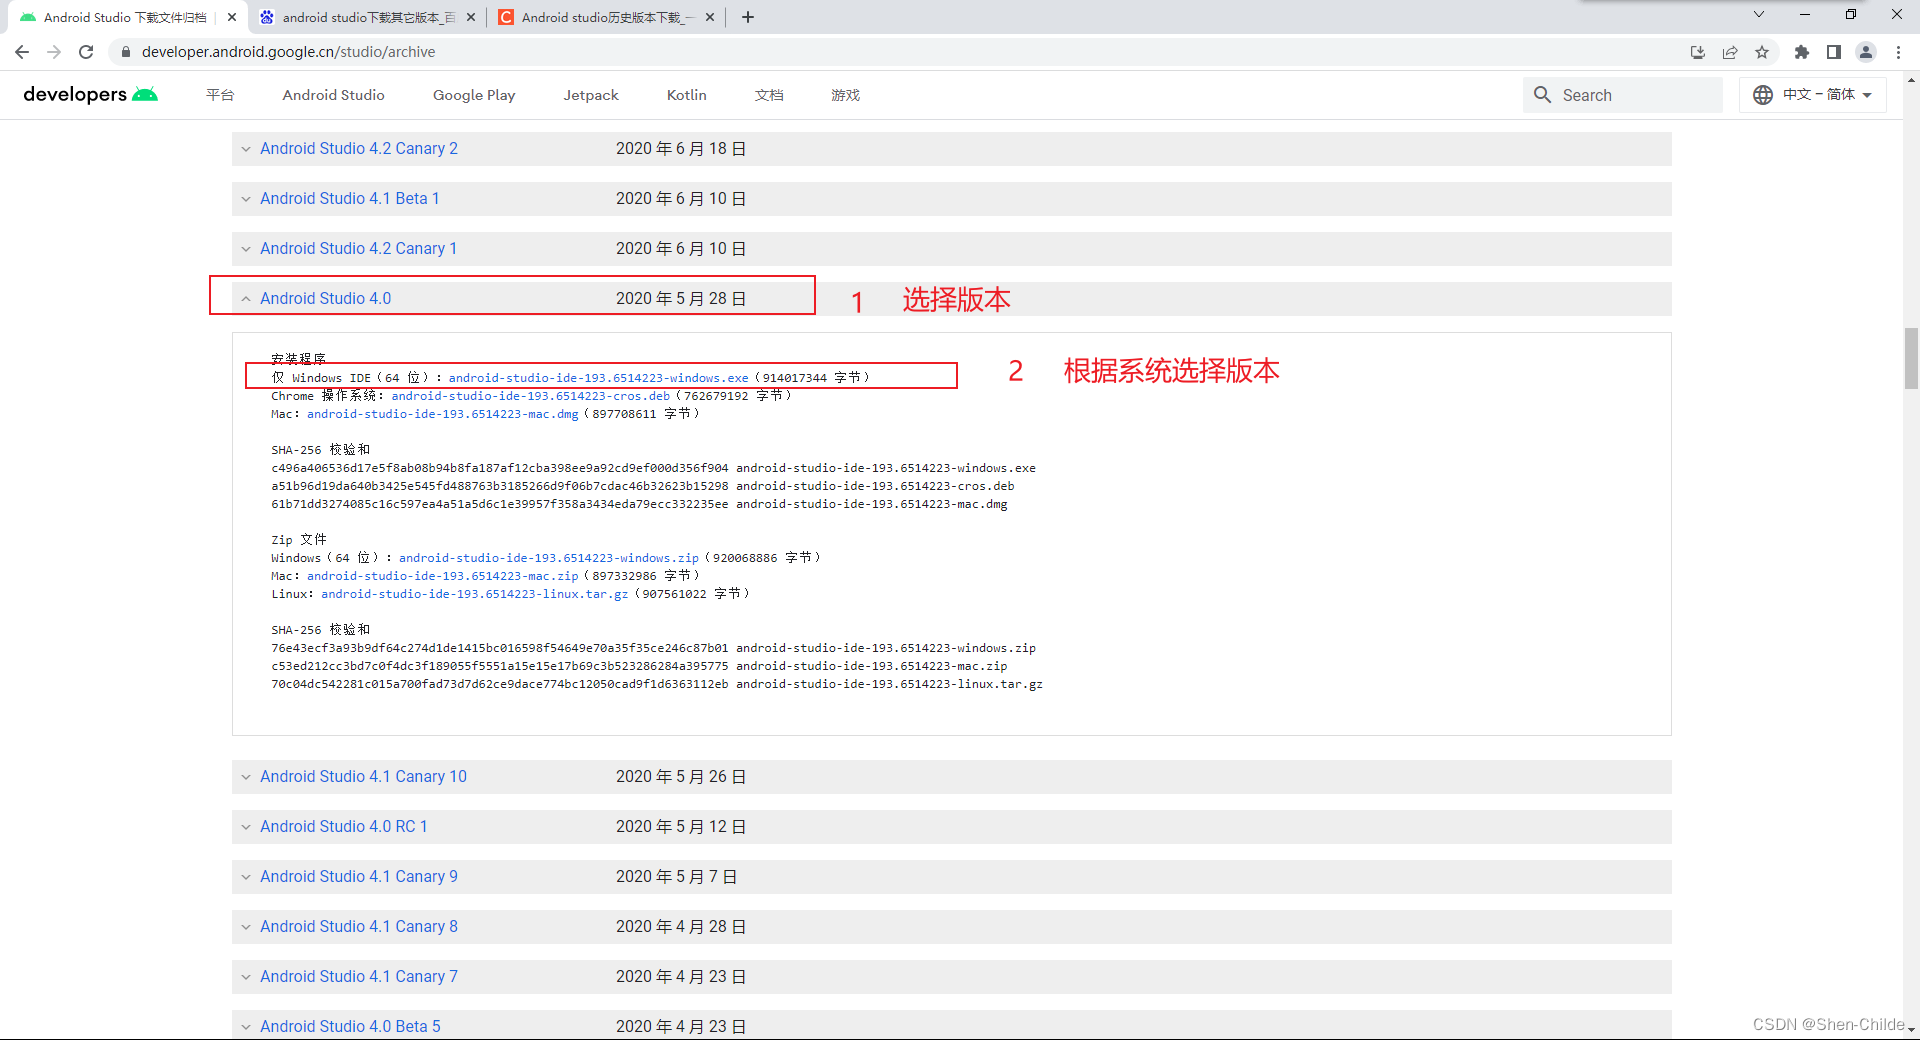Expand Android Studio 4.1 Beta 1 chevron
1920x1040 pixels.
246,199
